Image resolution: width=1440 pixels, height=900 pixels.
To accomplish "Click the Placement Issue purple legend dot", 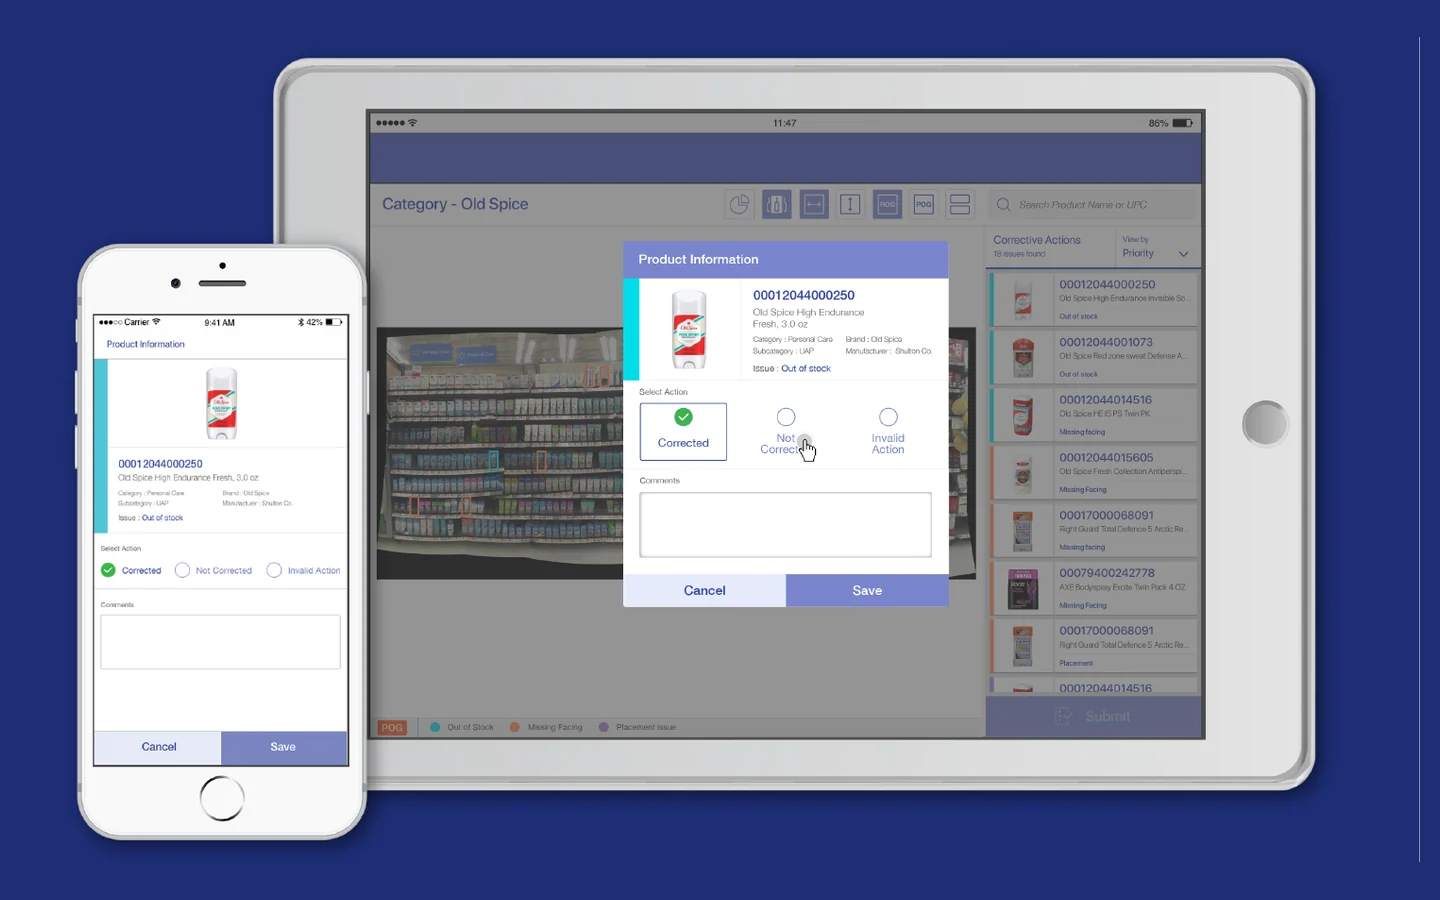I will coord(604,727).
